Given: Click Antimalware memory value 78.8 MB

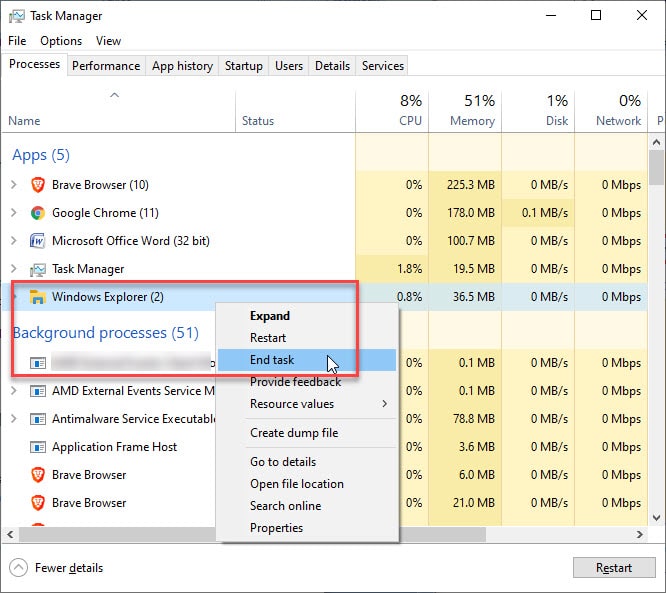Looking at the screenshot, I should tap(474, 419).
